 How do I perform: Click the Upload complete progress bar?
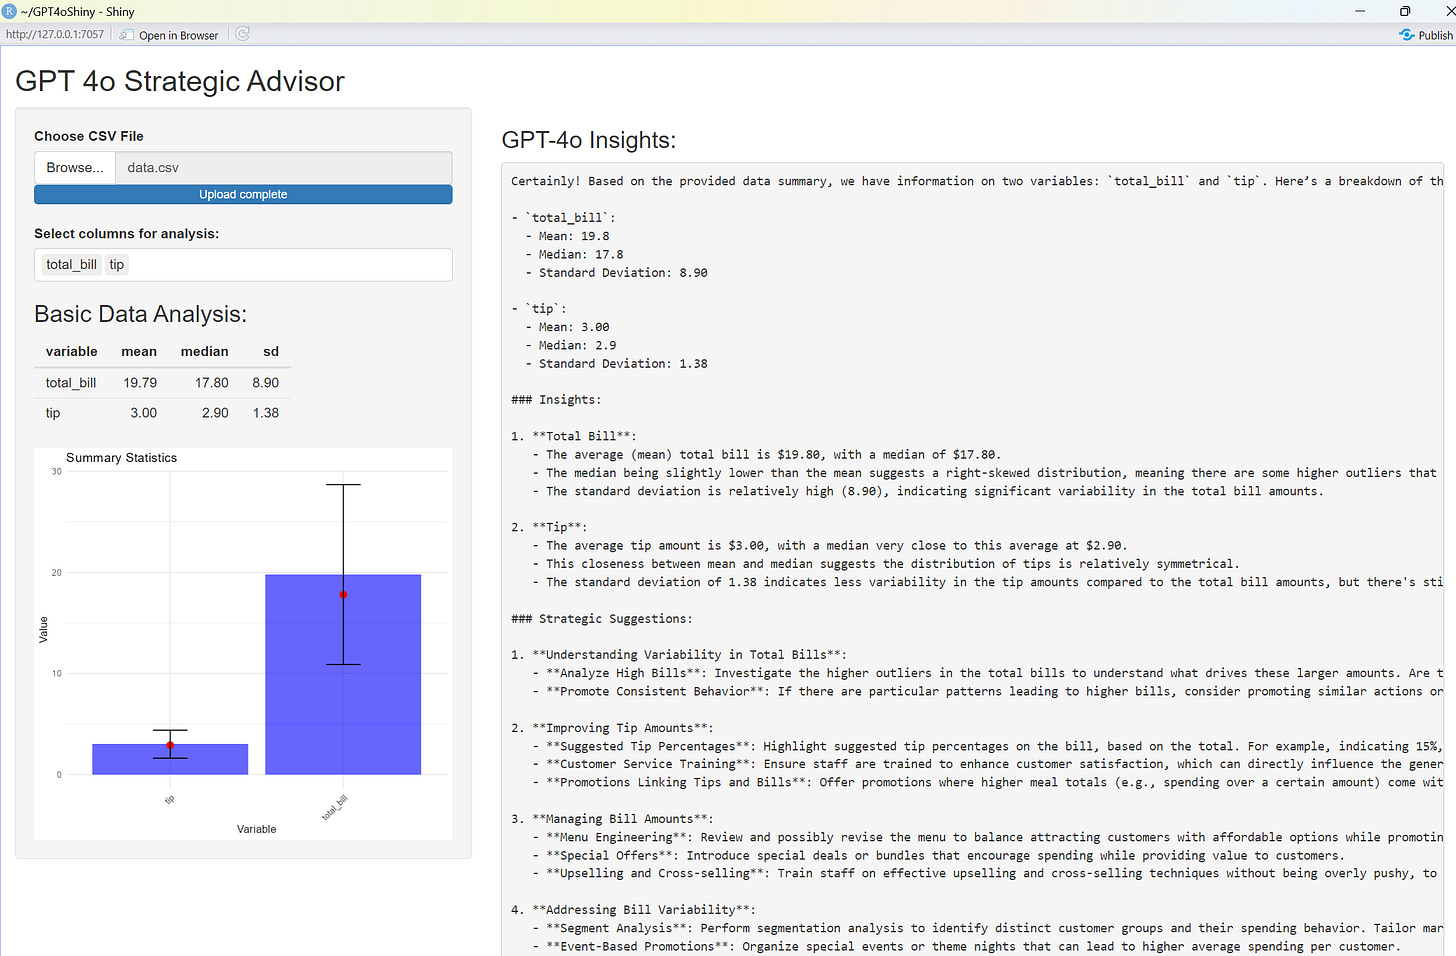[x=243, y=195]
